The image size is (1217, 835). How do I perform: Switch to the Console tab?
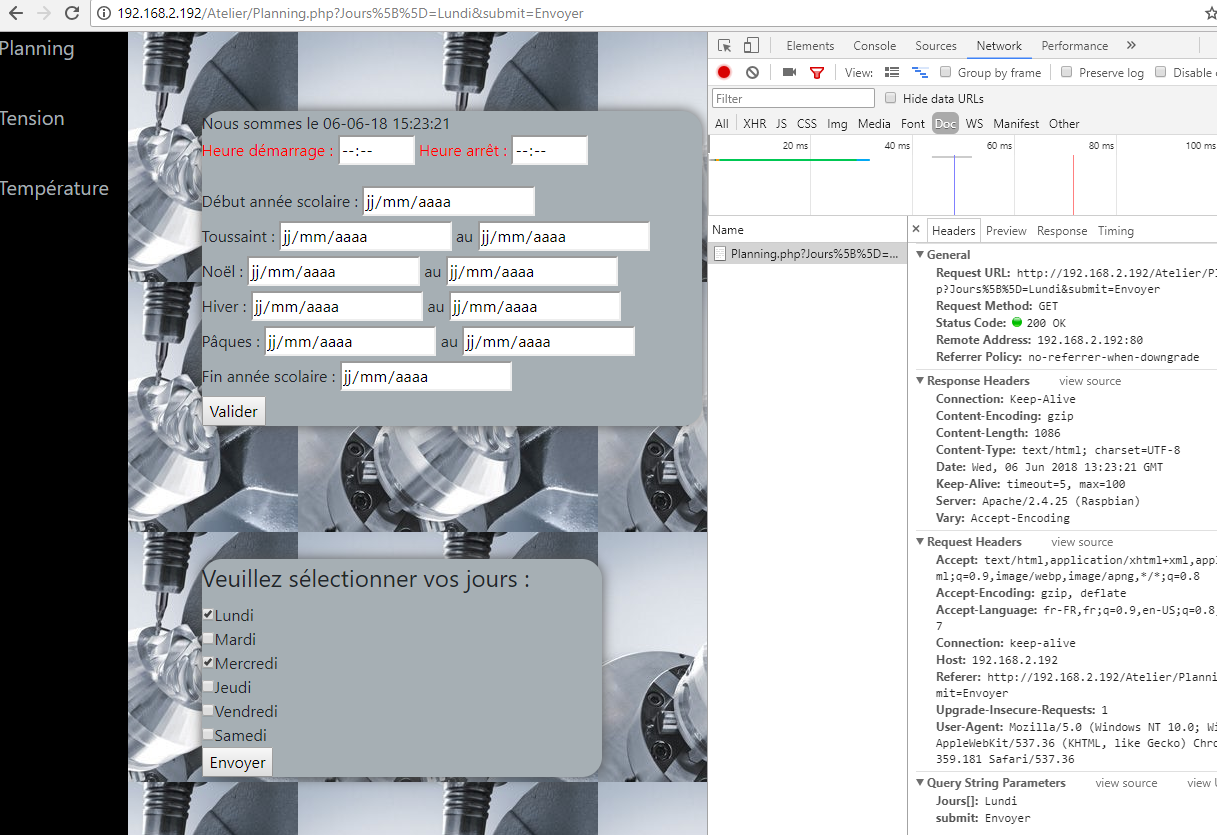[874, 45]
